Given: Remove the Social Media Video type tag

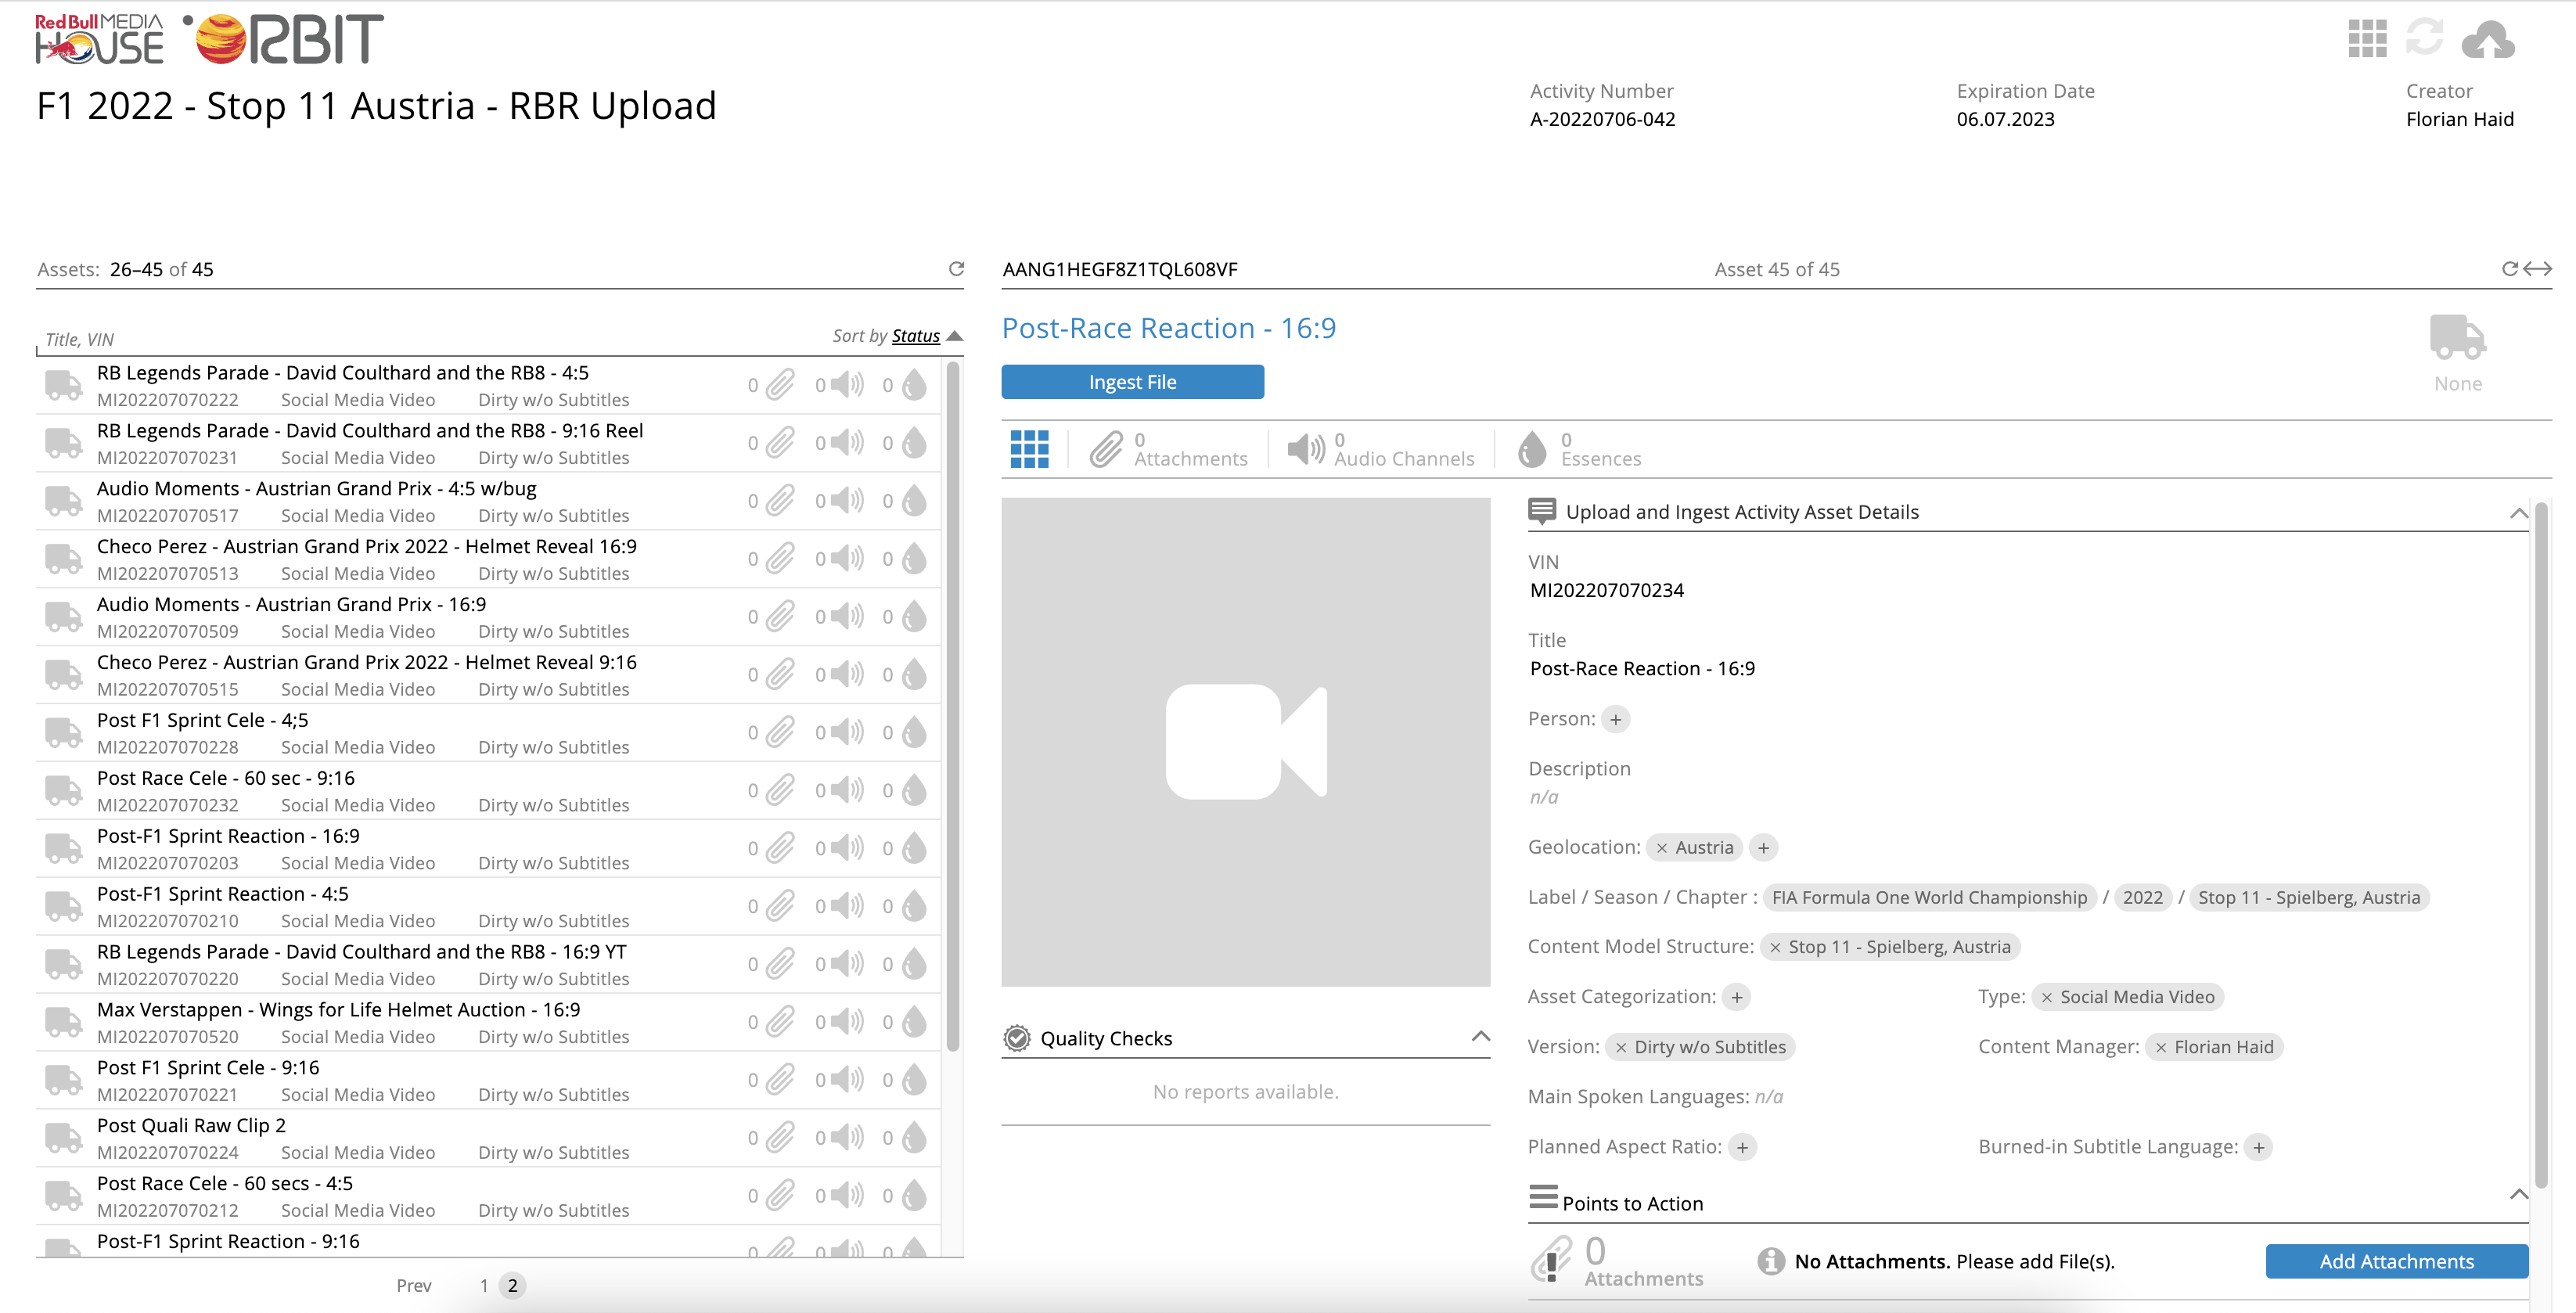Looking at the screenshot, I should pyautogui.click(x=2046, y=997).
